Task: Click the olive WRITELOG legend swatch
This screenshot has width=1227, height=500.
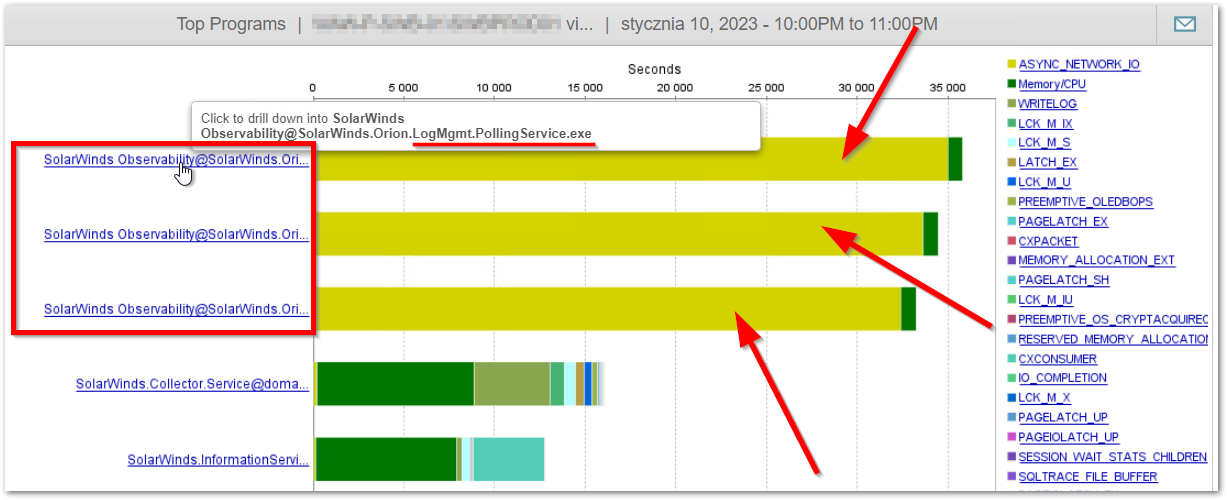Action: [1012, 104]
